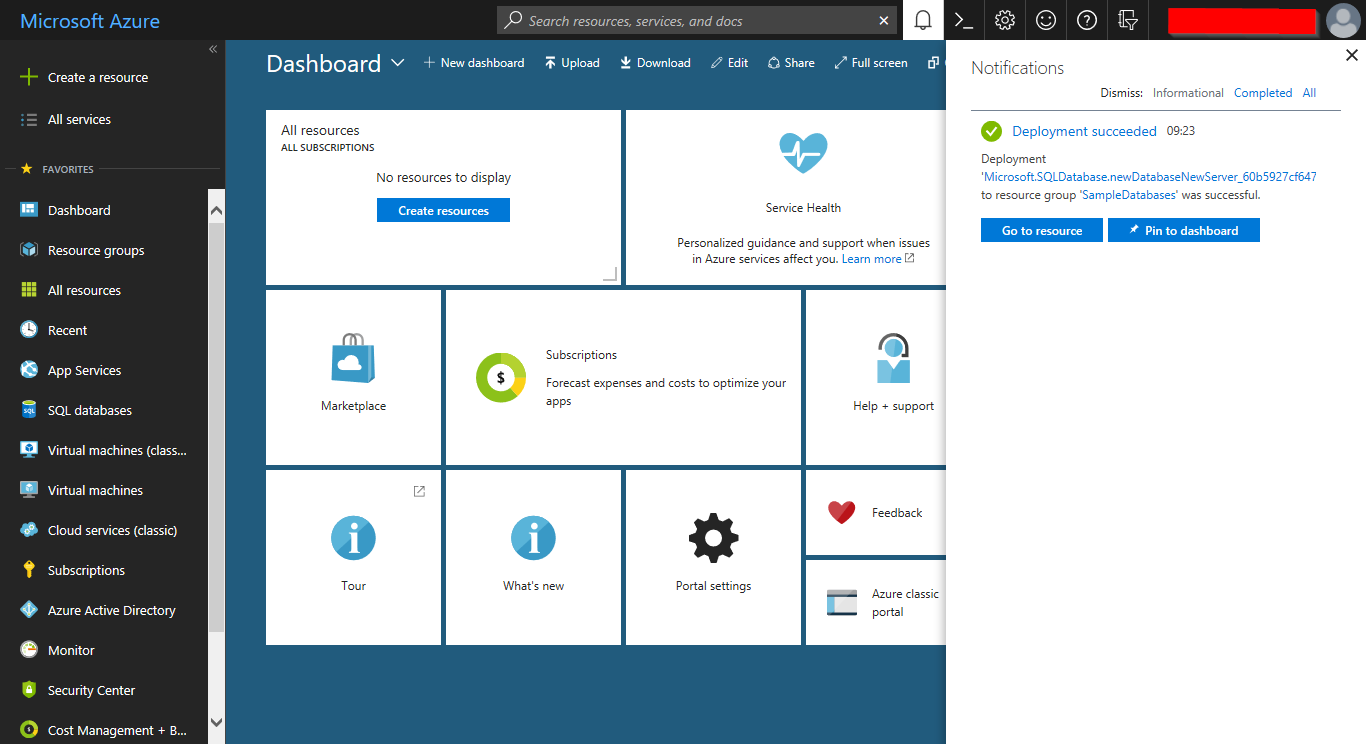Screen dimensions: 1366x744
Task: Click the Pin to dashboard button
Action: [1184, 230]
